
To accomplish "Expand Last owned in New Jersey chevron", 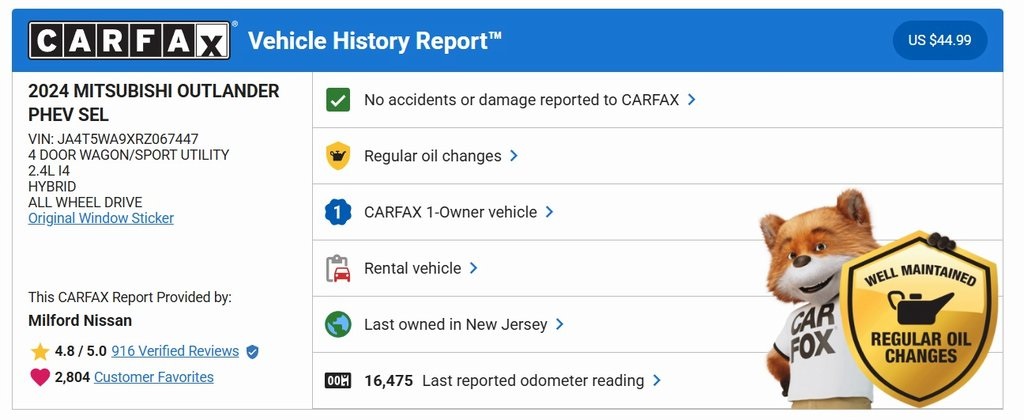I will pyautogui.click(x=560, y=324).
